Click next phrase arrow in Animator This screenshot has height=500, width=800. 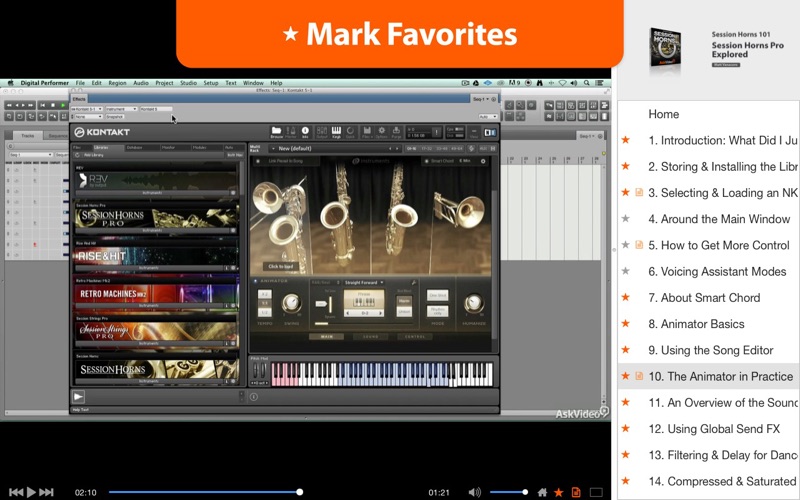click(380, 313)
